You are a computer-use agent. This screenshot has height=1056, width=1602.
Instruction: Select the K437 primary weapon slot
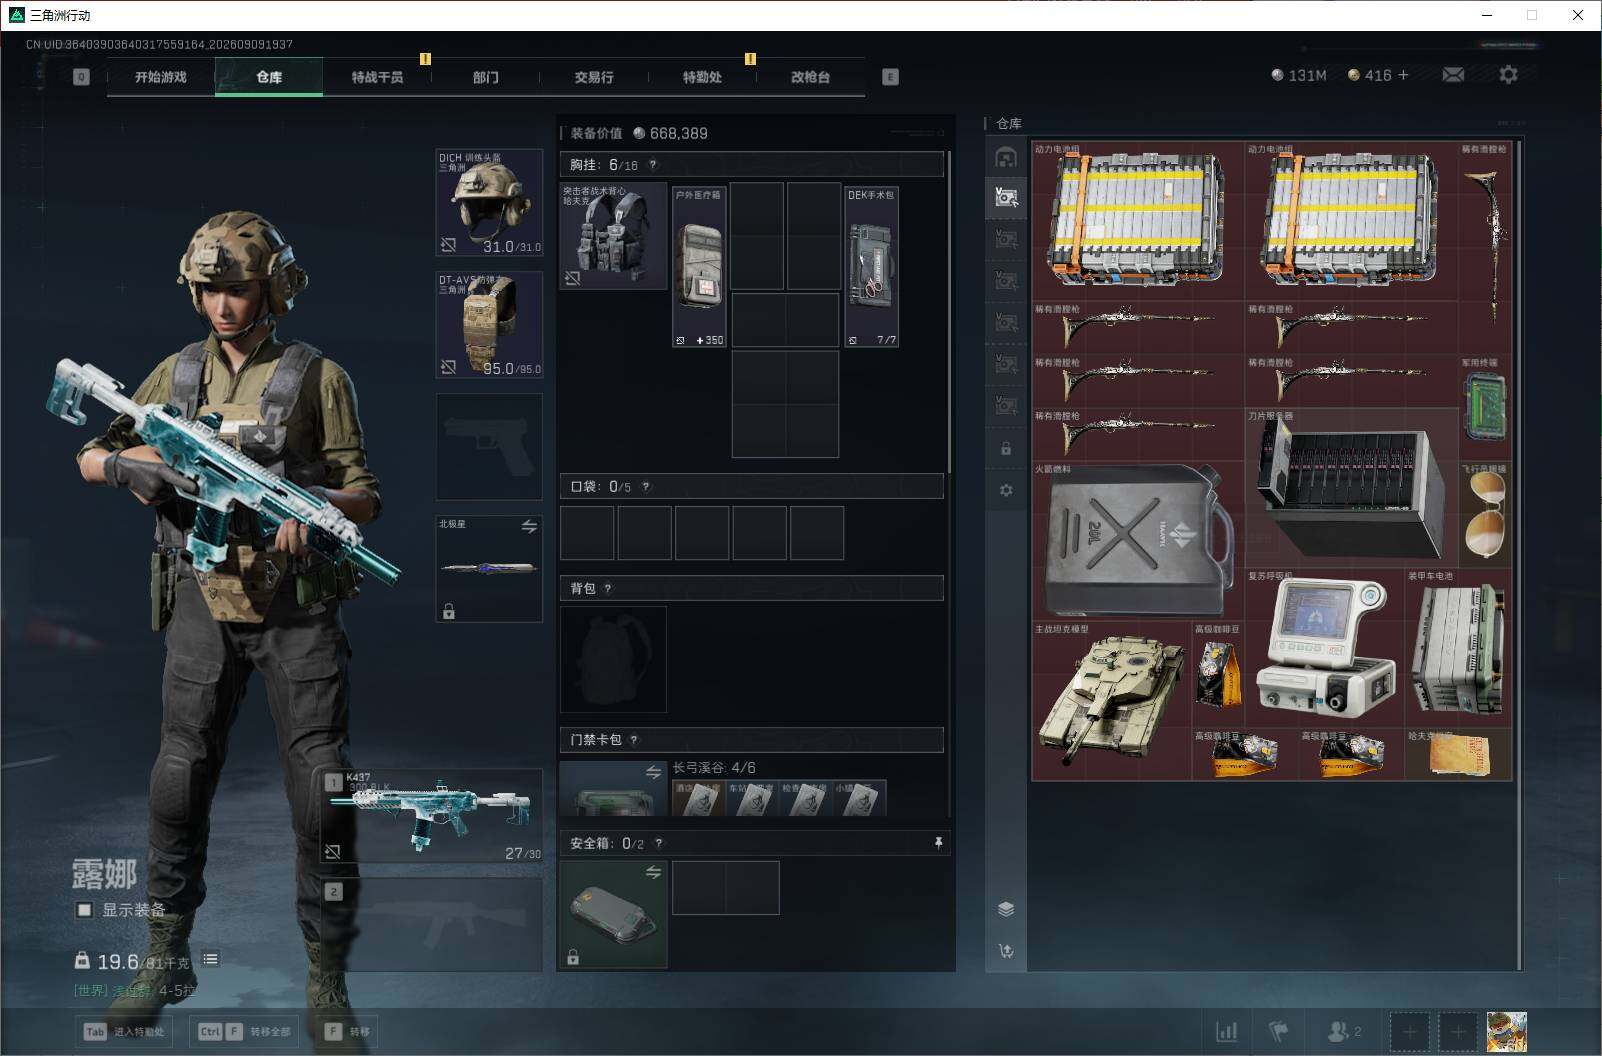tap(431, 815)
